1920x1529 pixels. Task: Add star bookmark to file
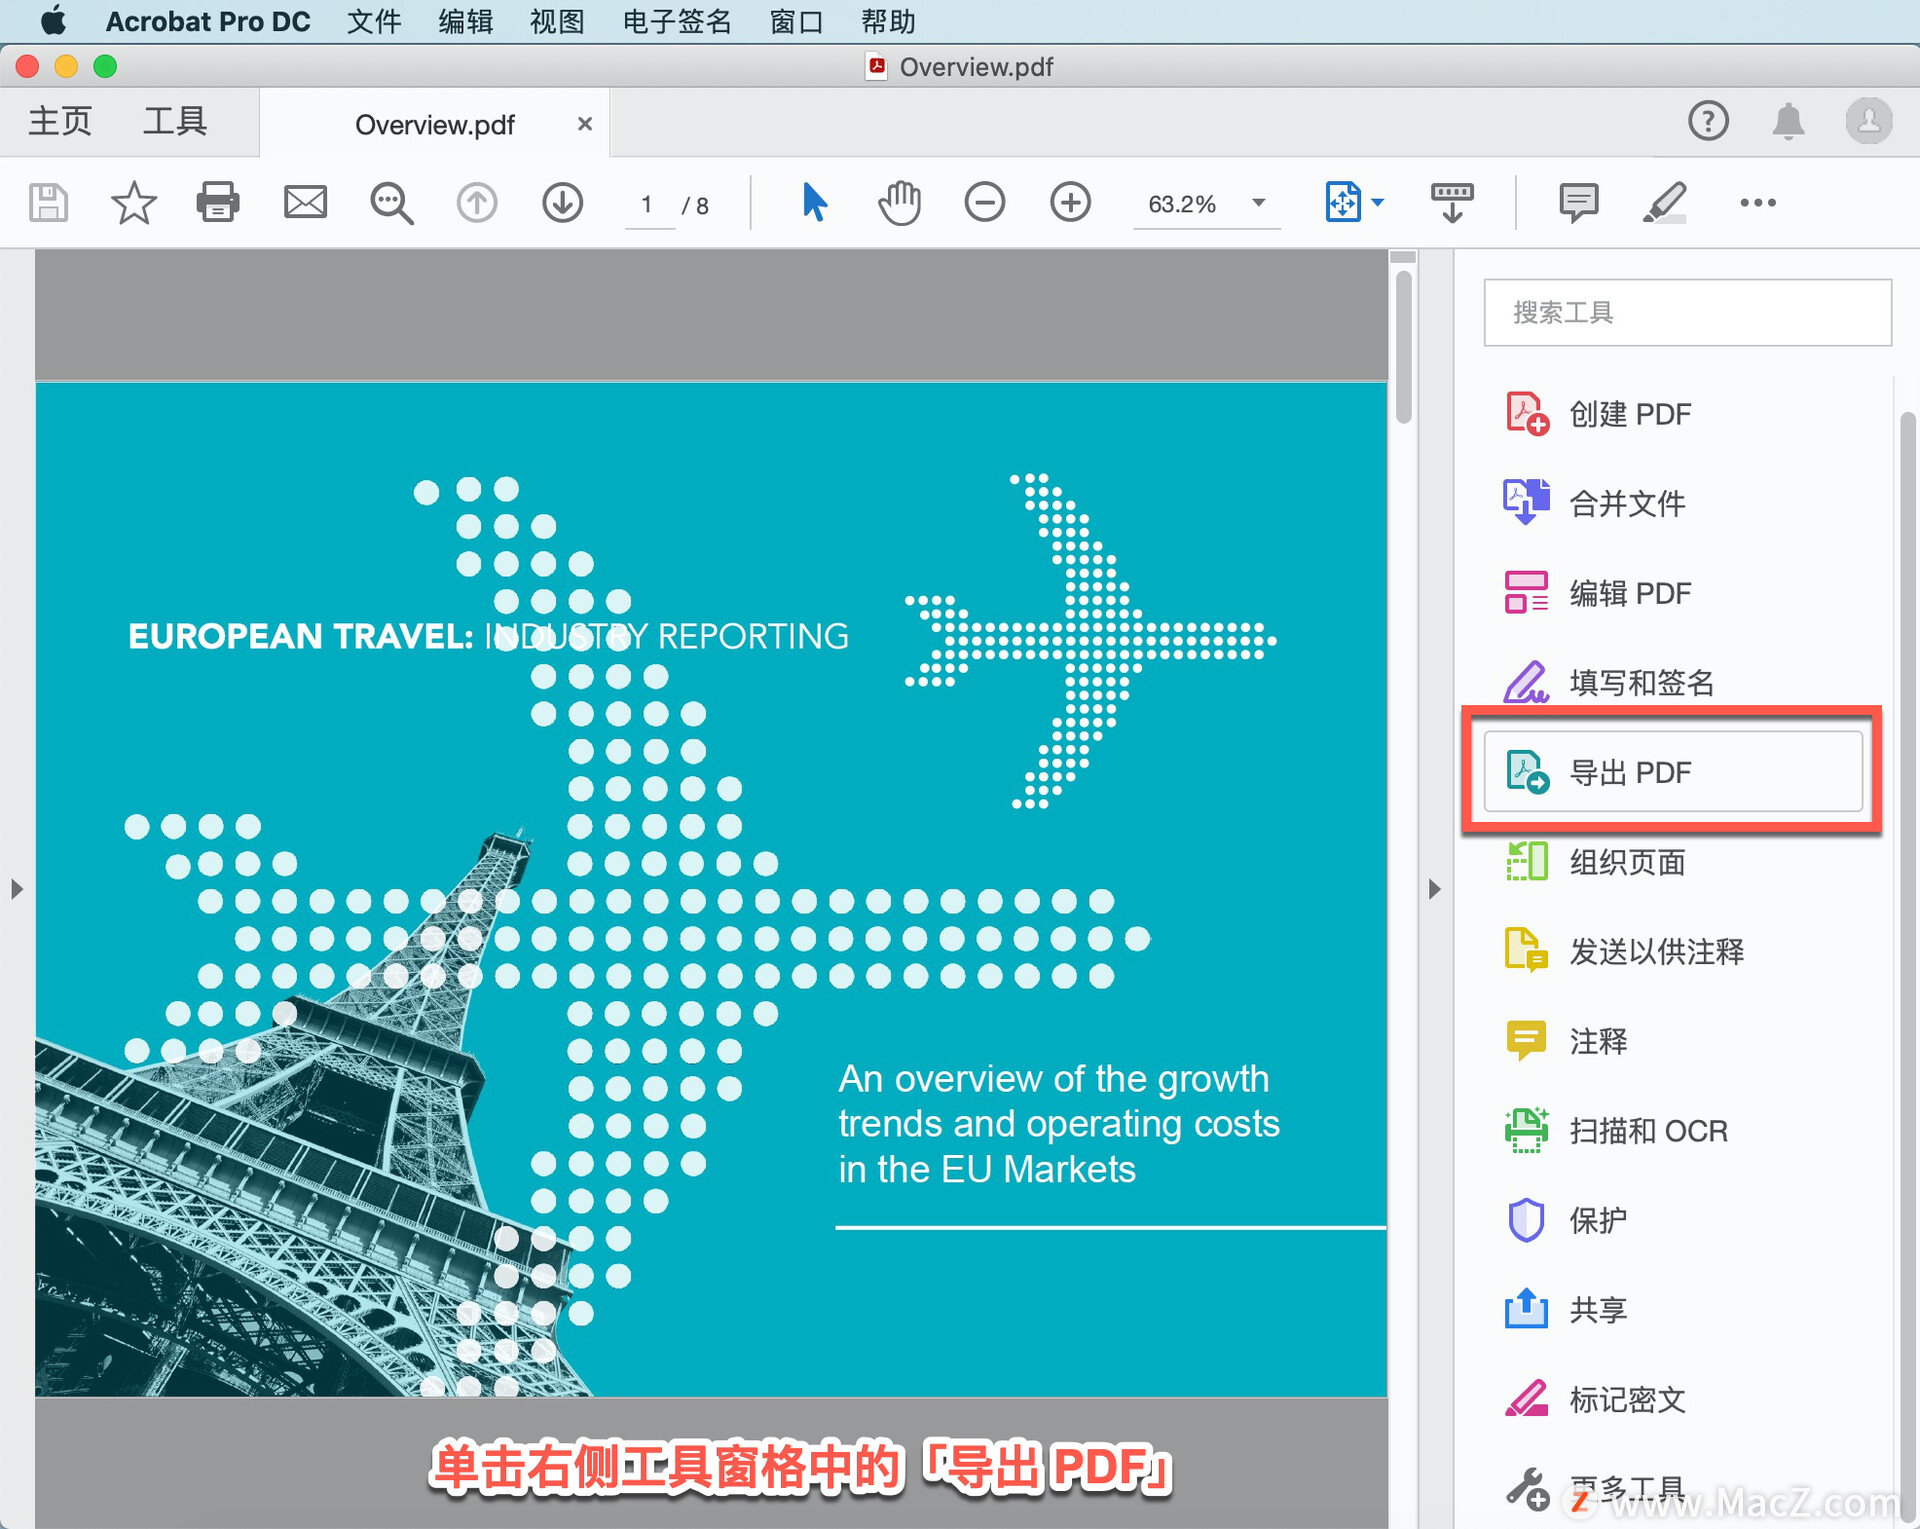pyautogui.click(x=133, y=203)
